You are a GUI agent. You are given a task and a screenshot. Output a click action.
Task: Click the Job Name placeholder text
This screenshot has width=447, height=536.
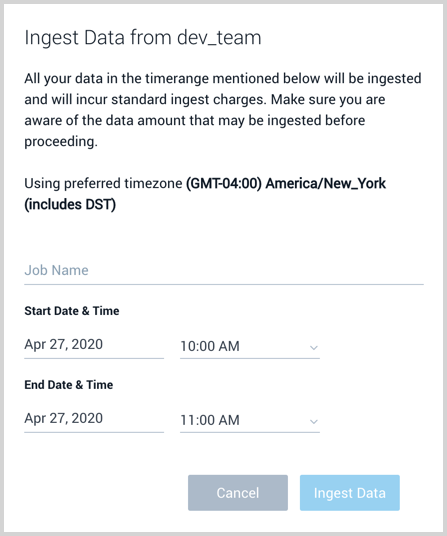point(56,270)
